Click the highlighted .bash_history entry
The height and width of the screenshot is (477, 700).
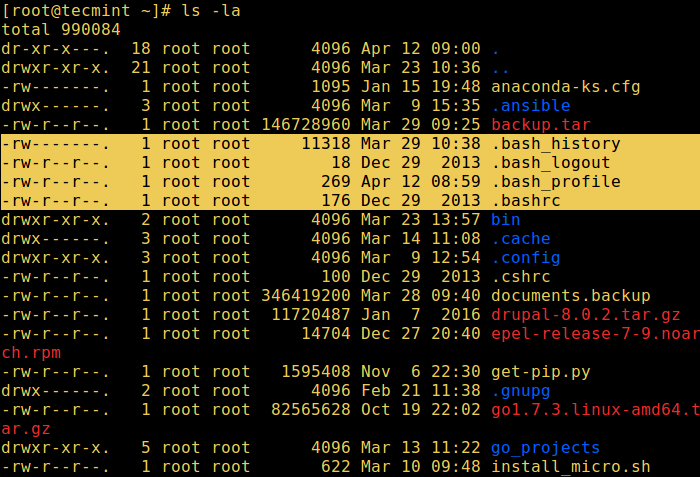[x=556, y=144]
